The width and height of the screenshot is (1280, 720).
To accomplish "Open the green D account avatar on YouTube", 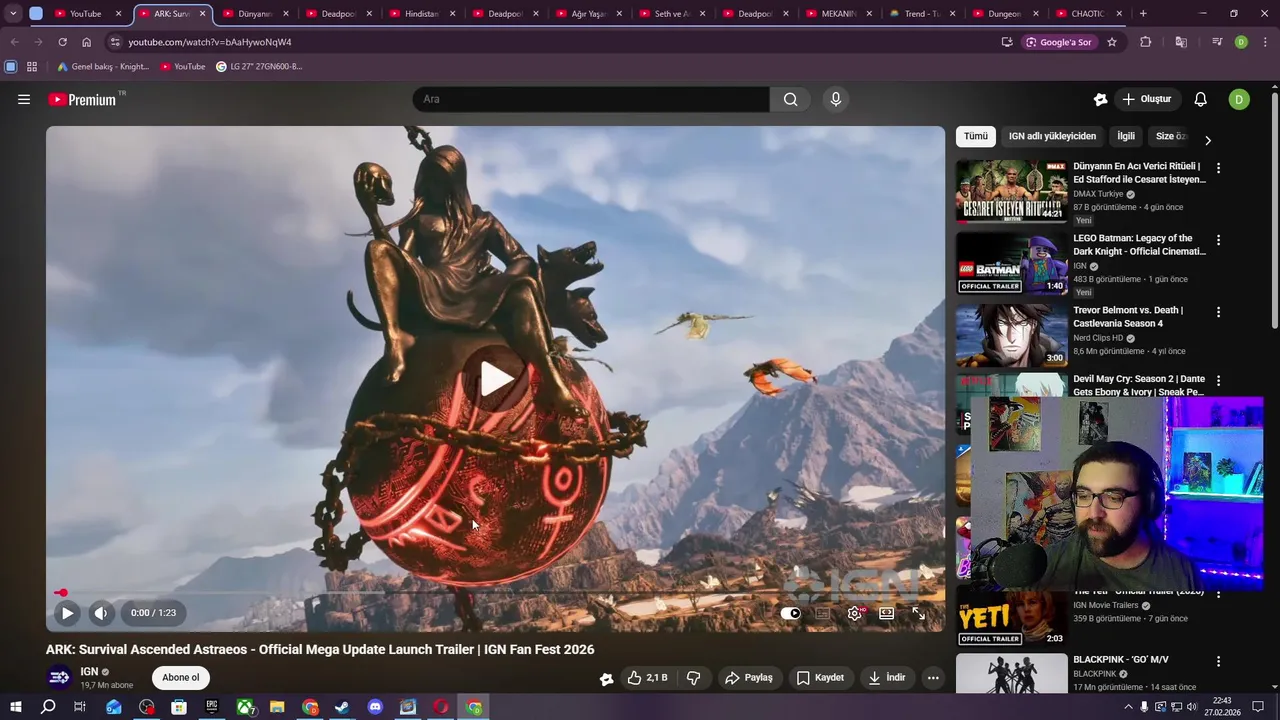I will [x=1239, y=99].
